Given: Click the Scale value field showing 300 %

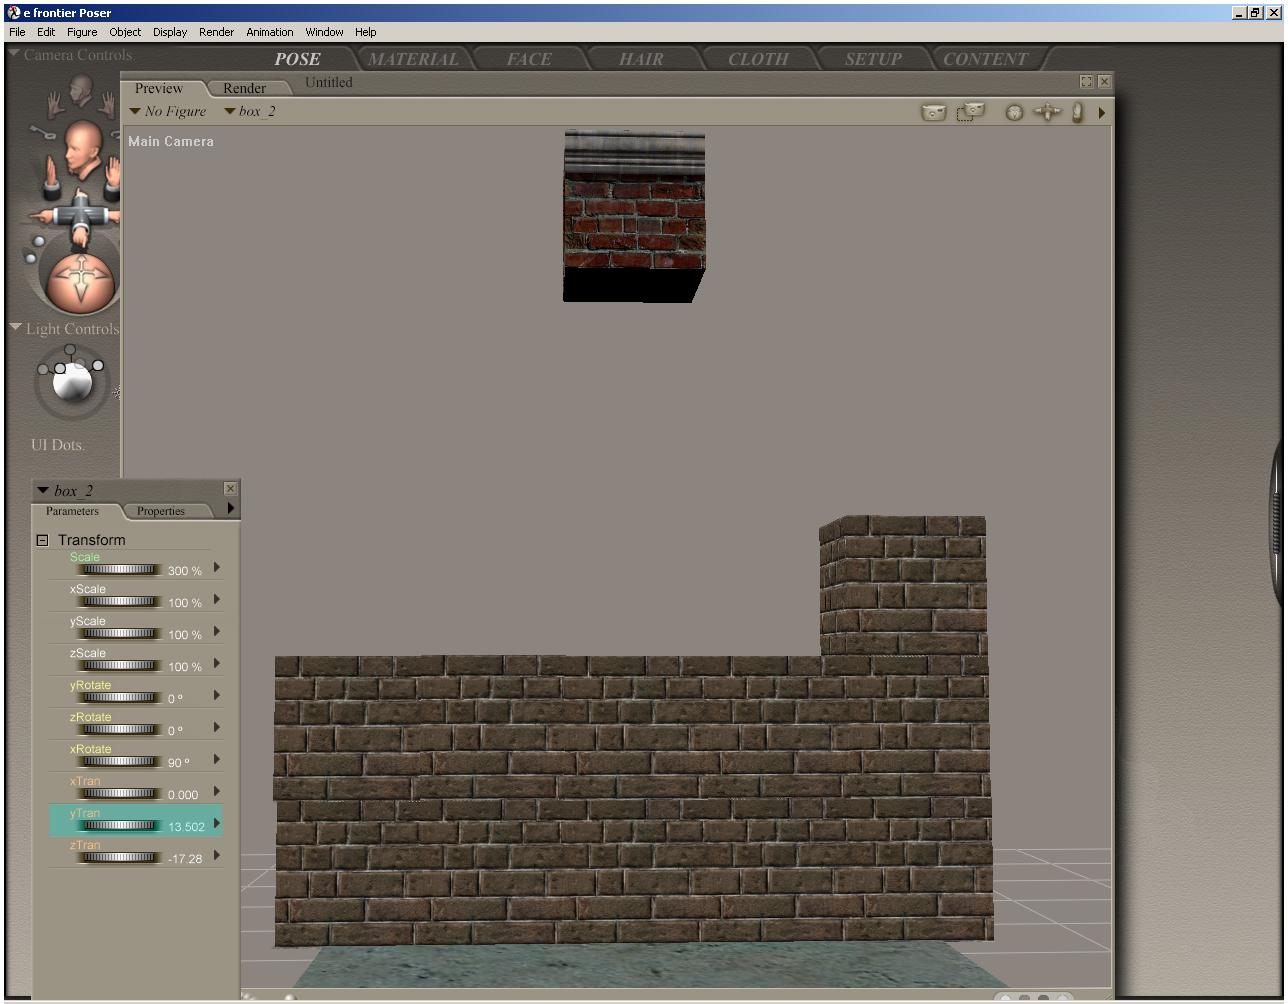Looking at the screenshot, I should [185, 571].
